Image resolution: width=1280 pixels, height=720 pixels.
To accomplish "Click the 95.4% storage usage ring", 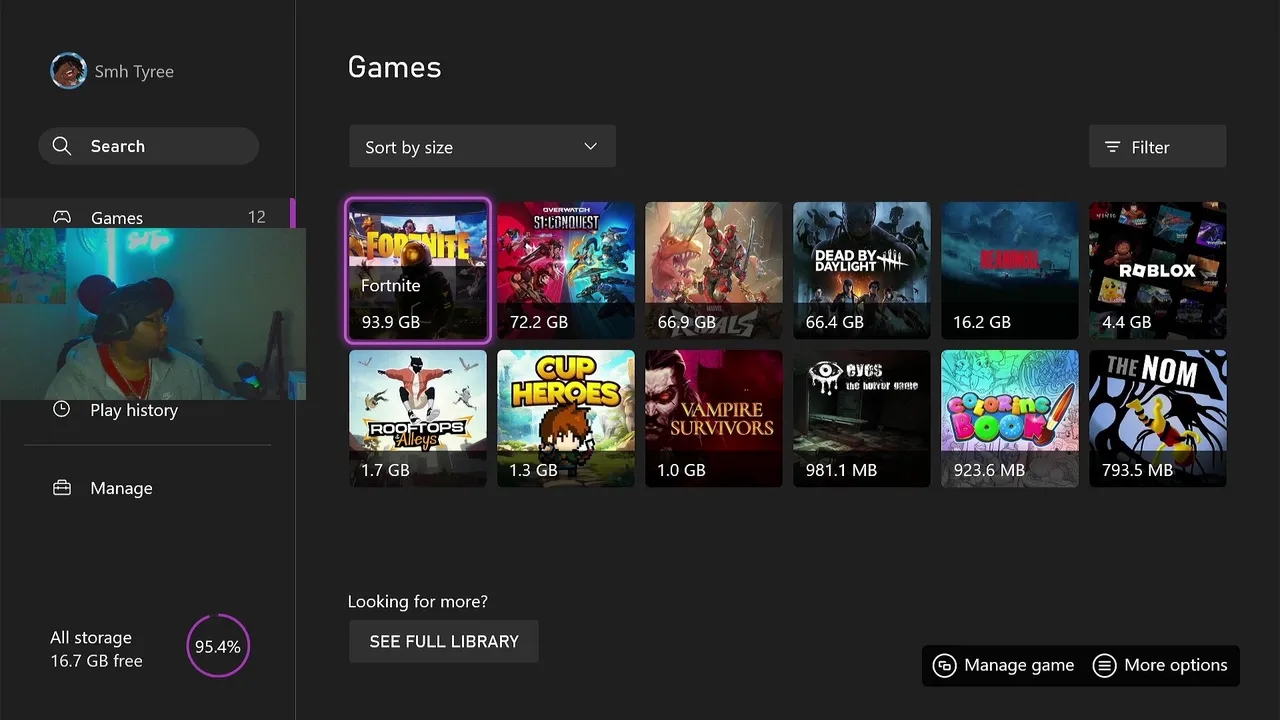I will (218, 647).
